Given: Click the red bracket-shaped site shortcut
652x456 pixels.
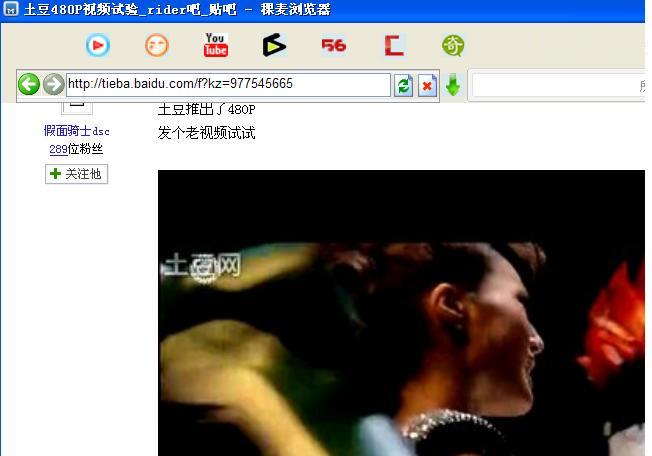Looking at the screenshot, I should point(394,45).
